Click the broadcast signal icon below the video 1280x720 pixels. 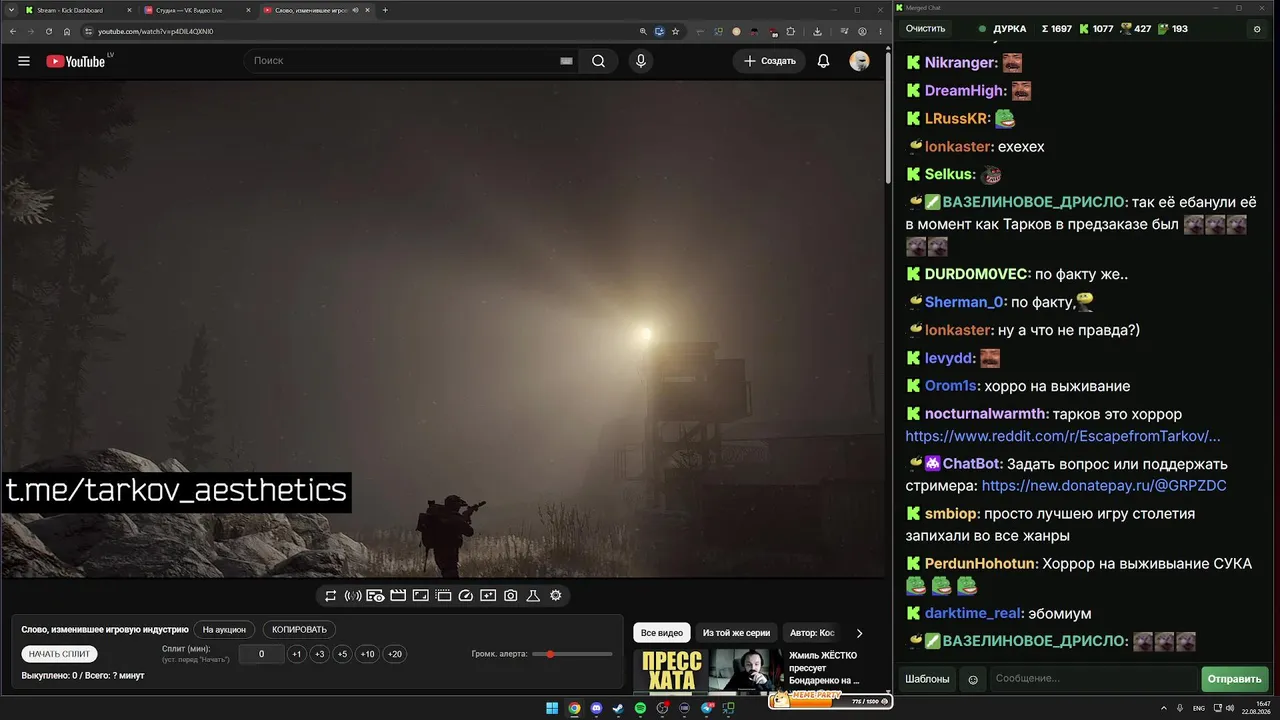click(x=353, y=596)
